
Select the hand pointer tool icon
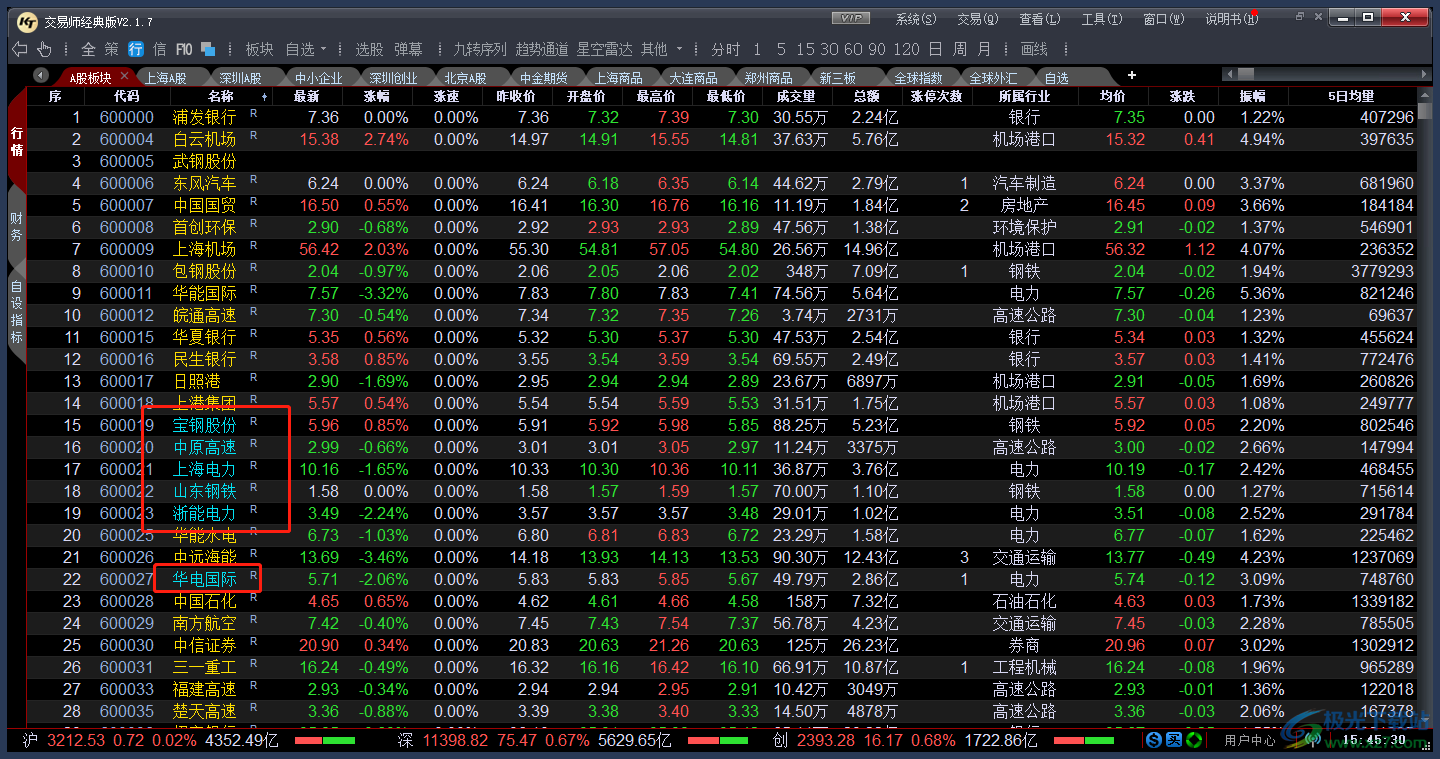pyautogui.click(x=44, y=49)
